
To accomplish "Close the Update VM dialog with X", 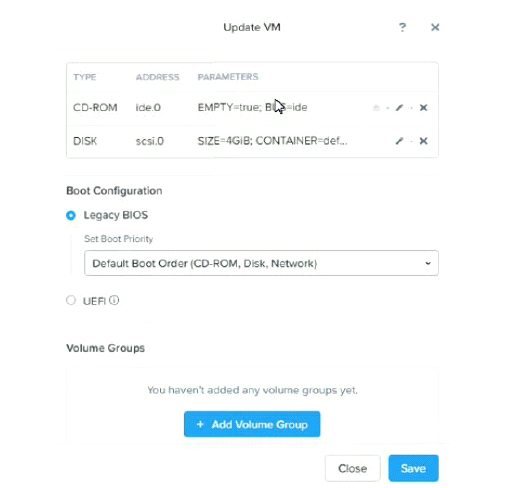I will coord(435,27).
